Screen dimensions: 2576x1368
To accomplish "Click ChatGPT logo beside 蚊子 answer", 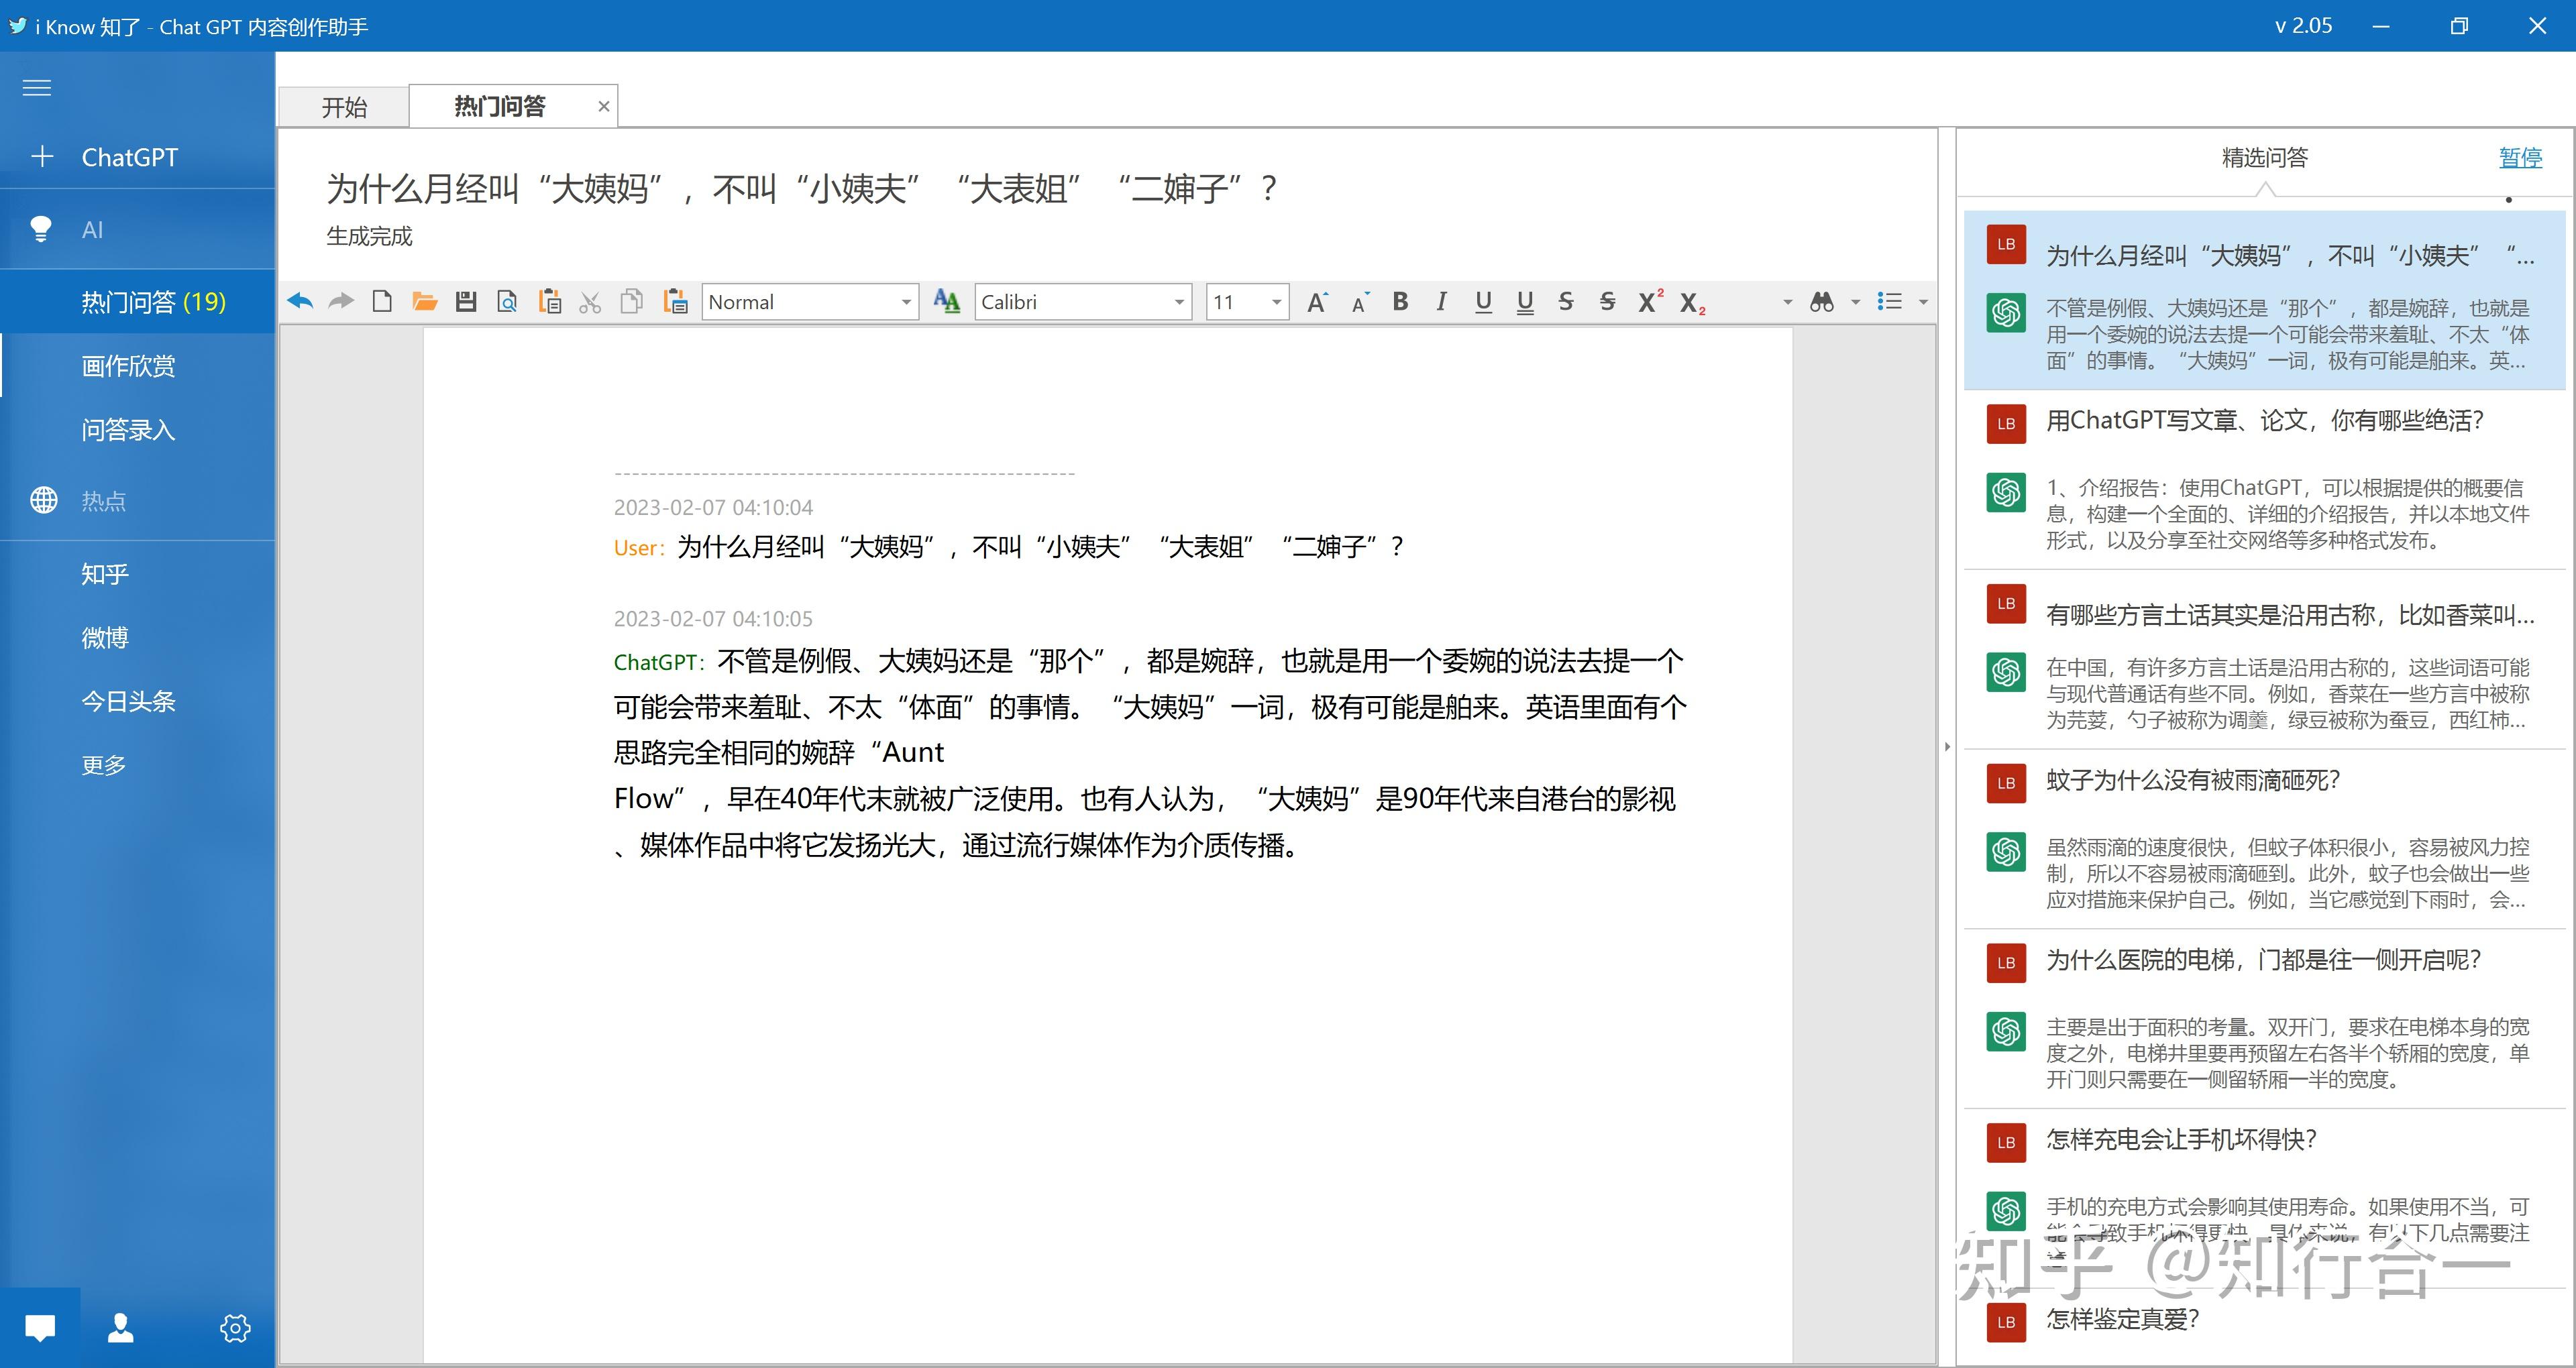I will [x=2006, y=852].
